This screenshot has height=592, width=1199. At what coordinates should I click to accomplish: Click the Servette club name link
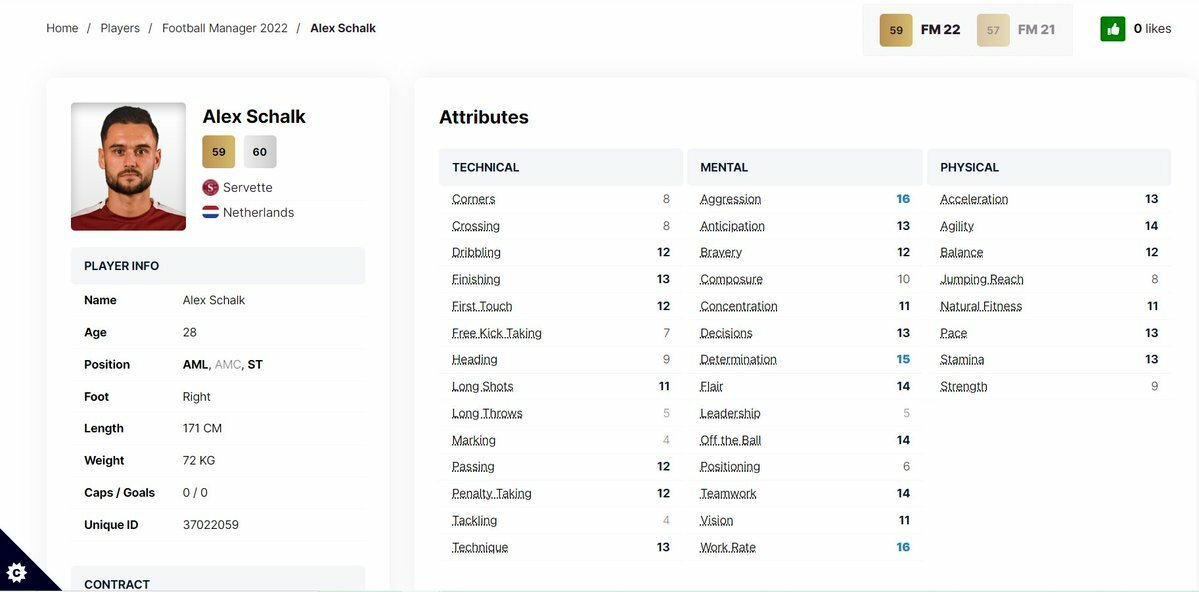pyautogui.click(x=248, y=187)
